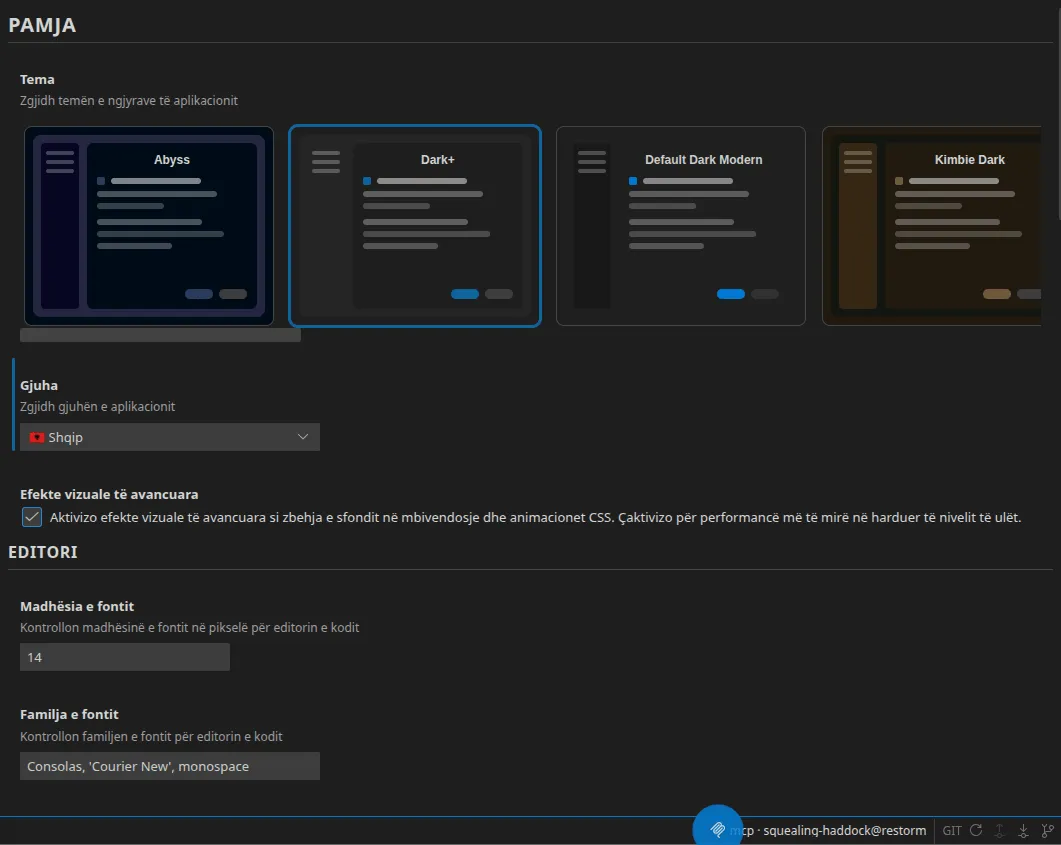Image resolution: width=1061 pixels, height=845 pixels.
Task: Click the git push arrow icon
Action: 999,830
